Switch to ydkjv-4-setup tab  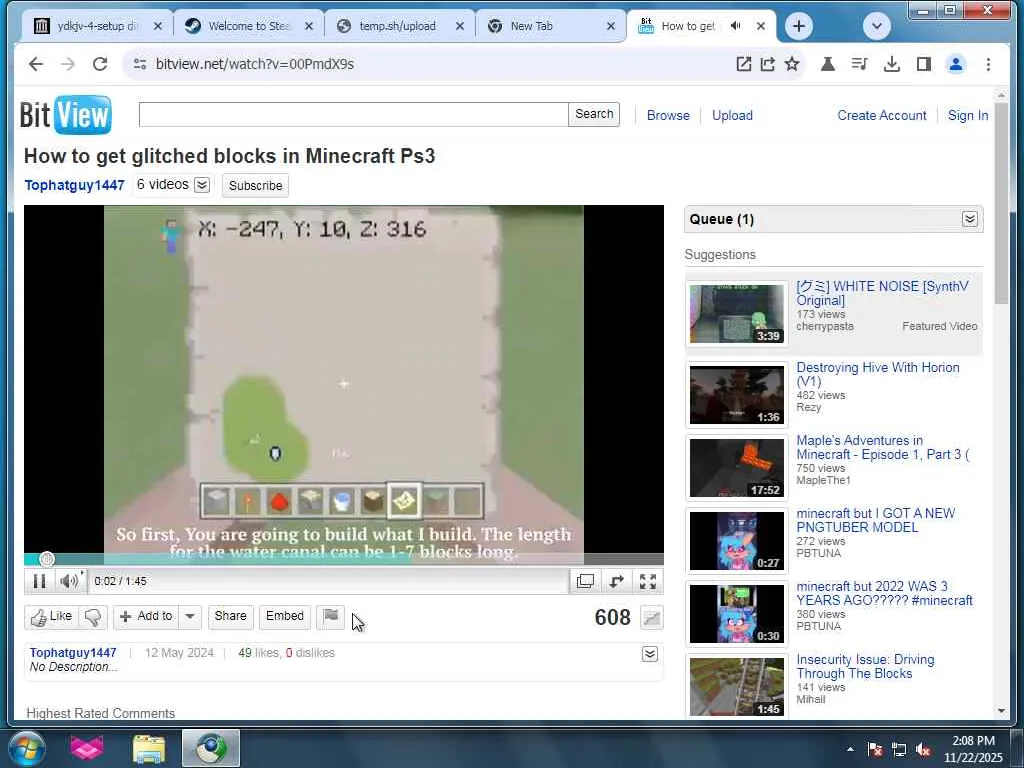coord(96,26)
